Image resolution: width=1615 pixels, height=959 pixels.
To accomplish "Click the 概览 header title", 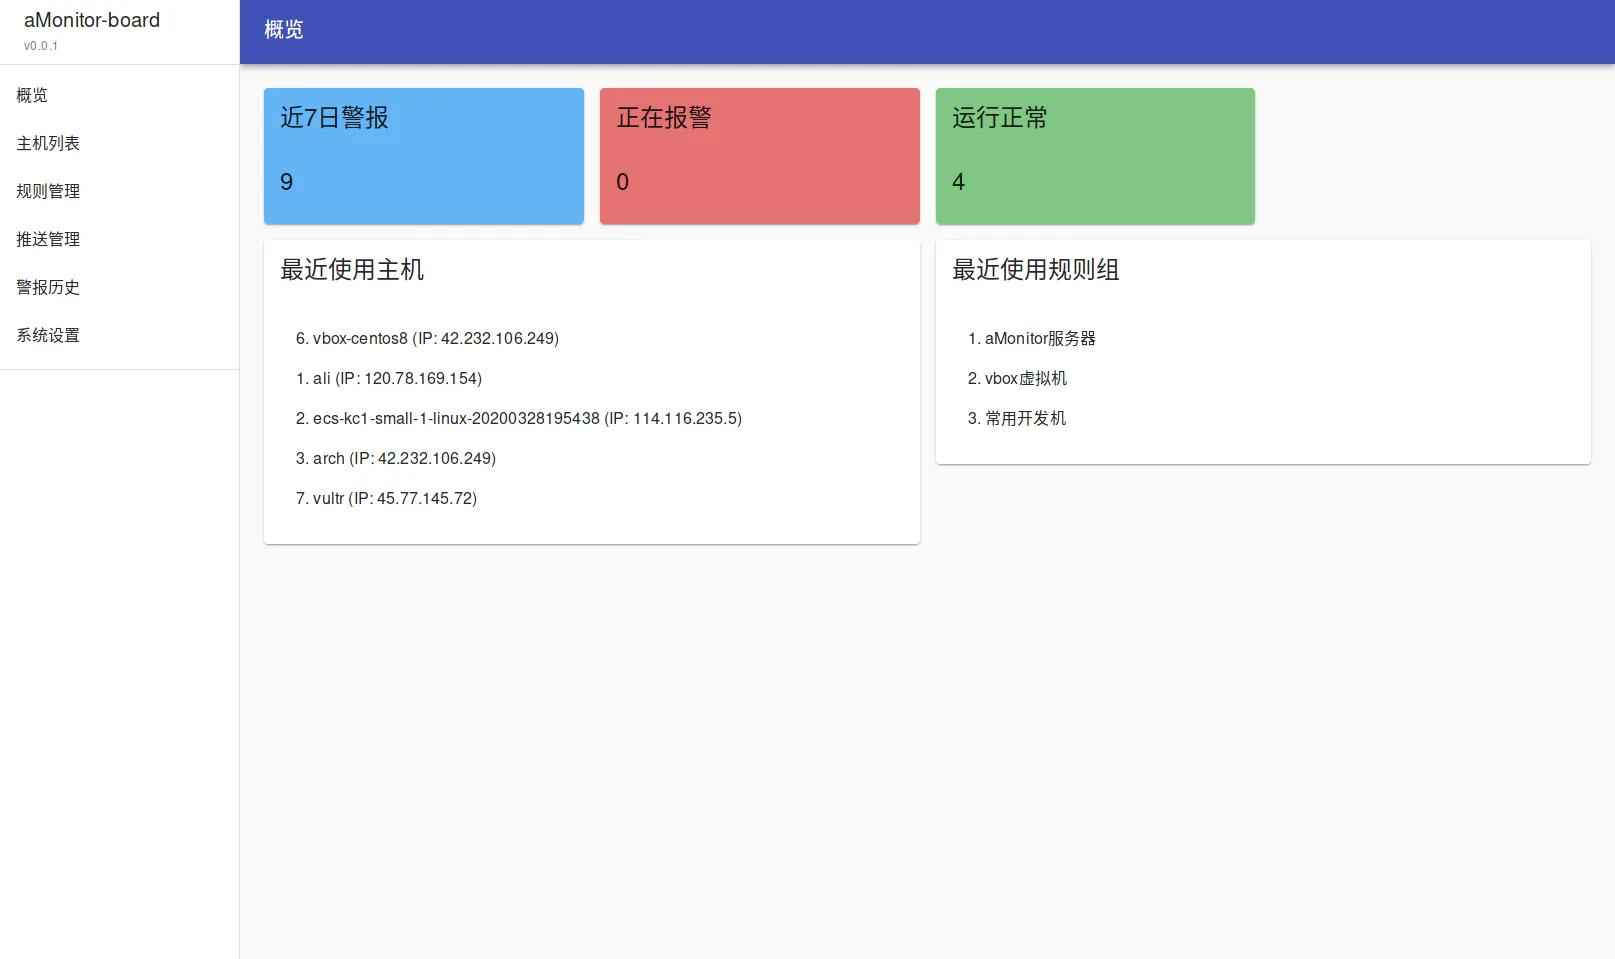I will click(284, 30).
